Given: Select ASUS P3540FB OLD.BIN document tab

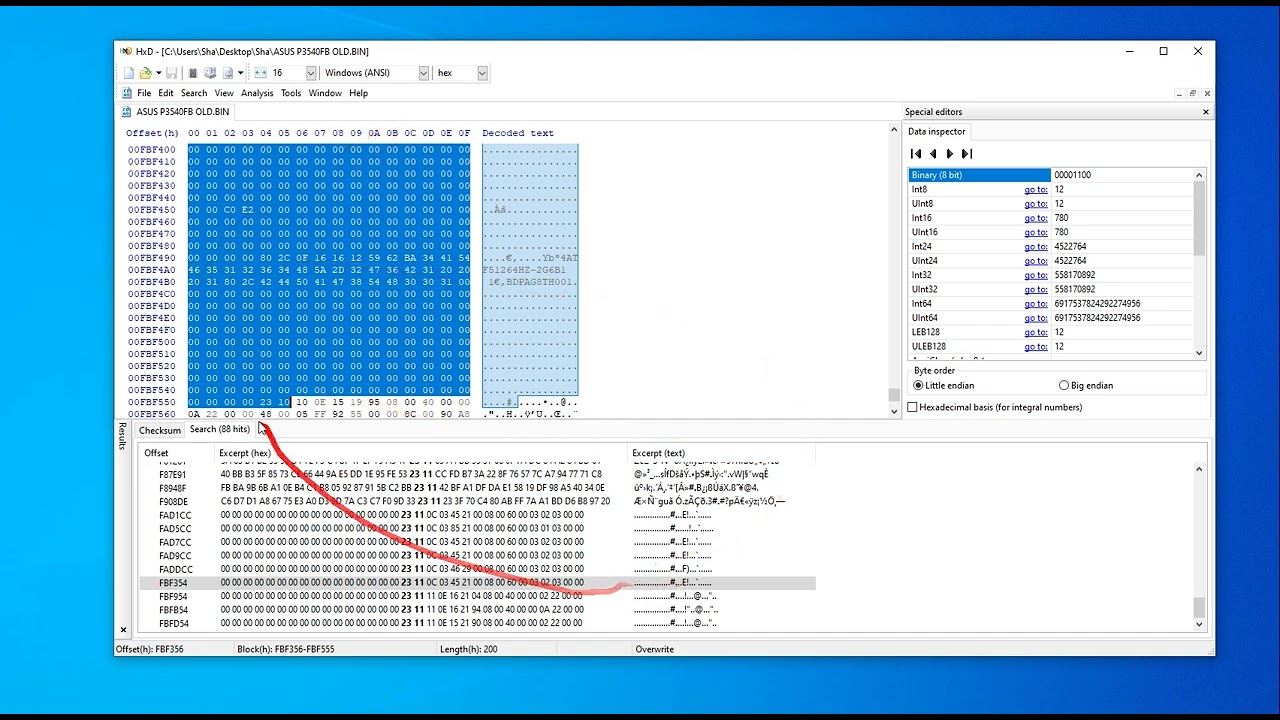Looking at the screenshot, I should [176, 112].
